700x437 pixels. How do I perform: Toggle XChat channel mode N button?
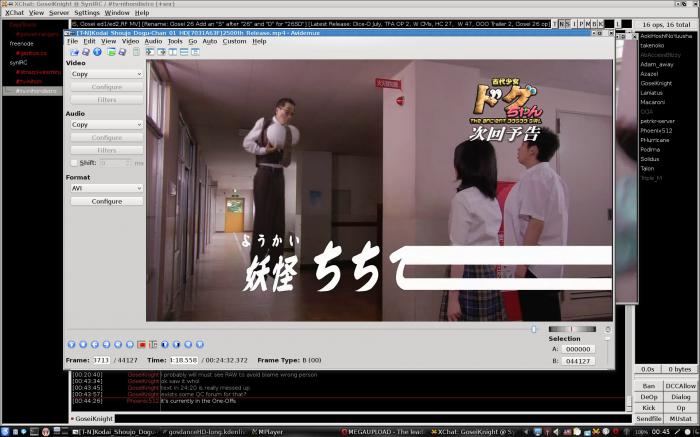point(561,24)
